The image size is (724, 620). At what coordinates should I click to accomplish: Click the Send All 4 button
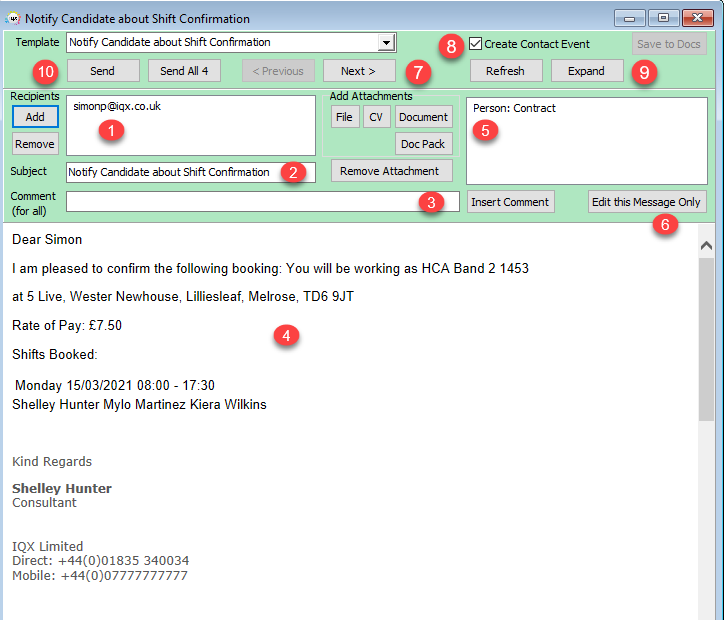pyautogui.click(x=184, y=71)
